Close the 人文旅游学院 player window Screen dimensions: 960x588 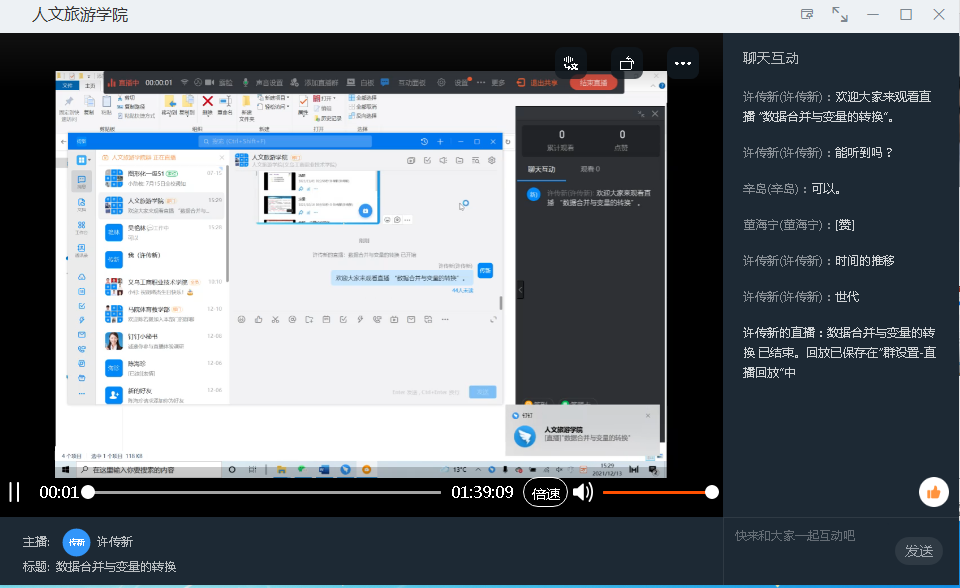(939, 14)
